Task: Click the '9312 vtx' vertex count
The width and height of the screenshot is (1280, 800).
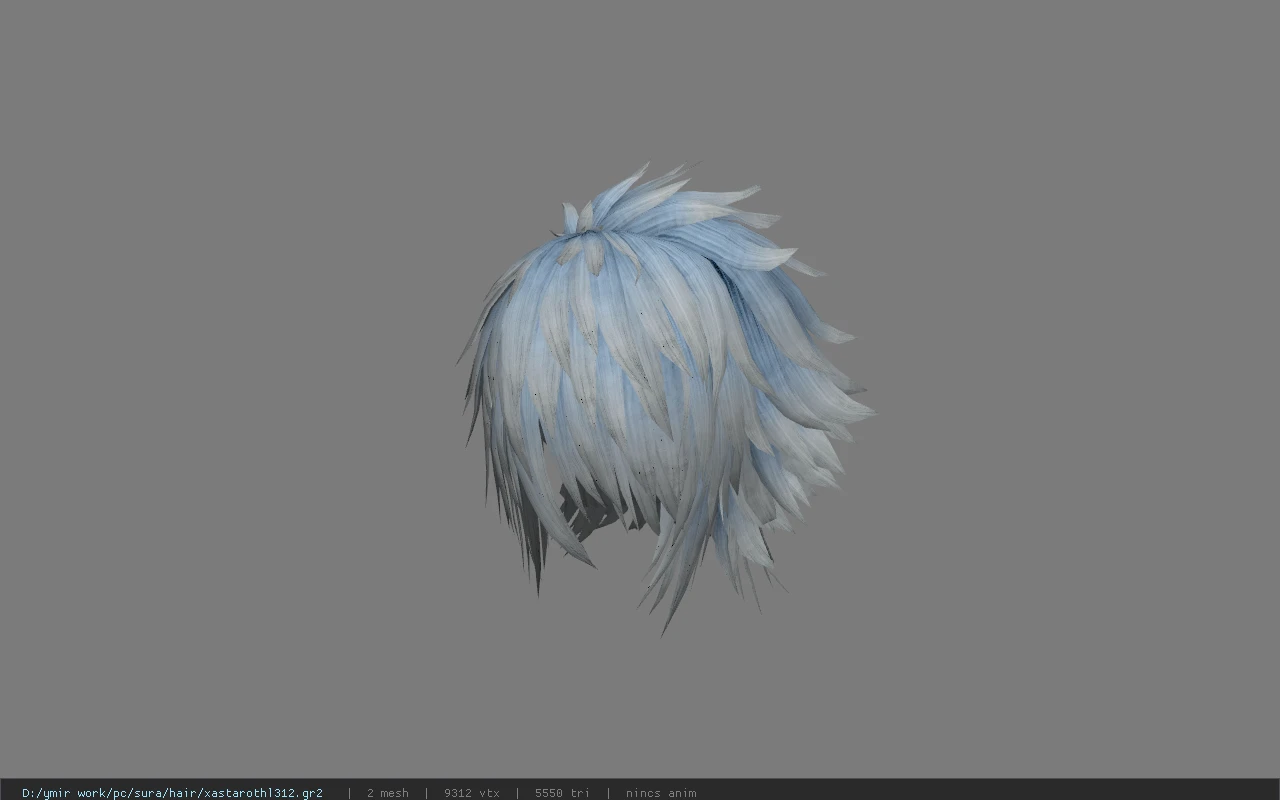Action: 472,793
